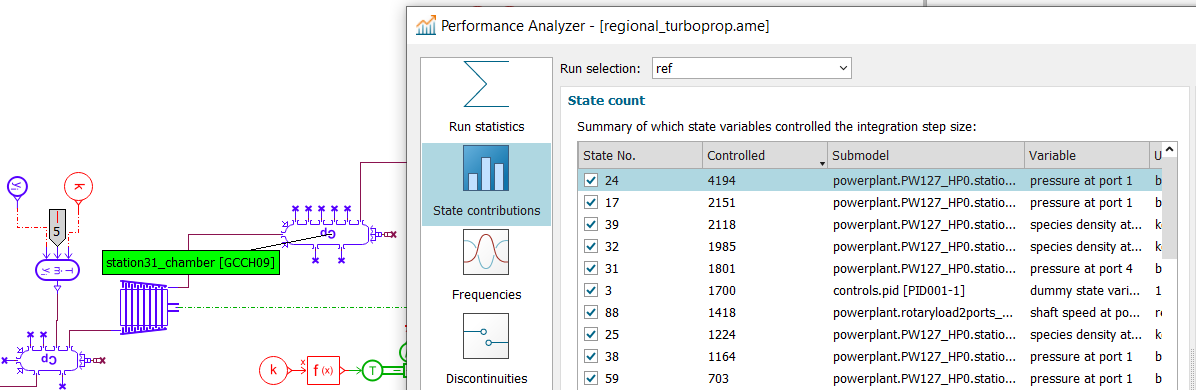Click Frequencies label in sidebar

[x=487, y=295]
